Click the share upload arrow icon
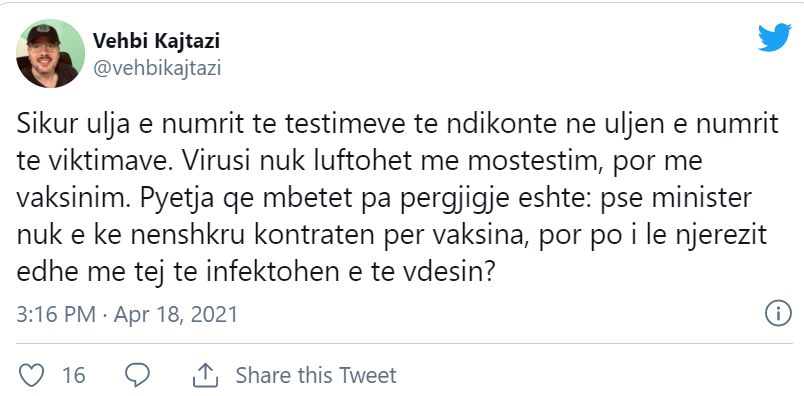 click(205, 375)
